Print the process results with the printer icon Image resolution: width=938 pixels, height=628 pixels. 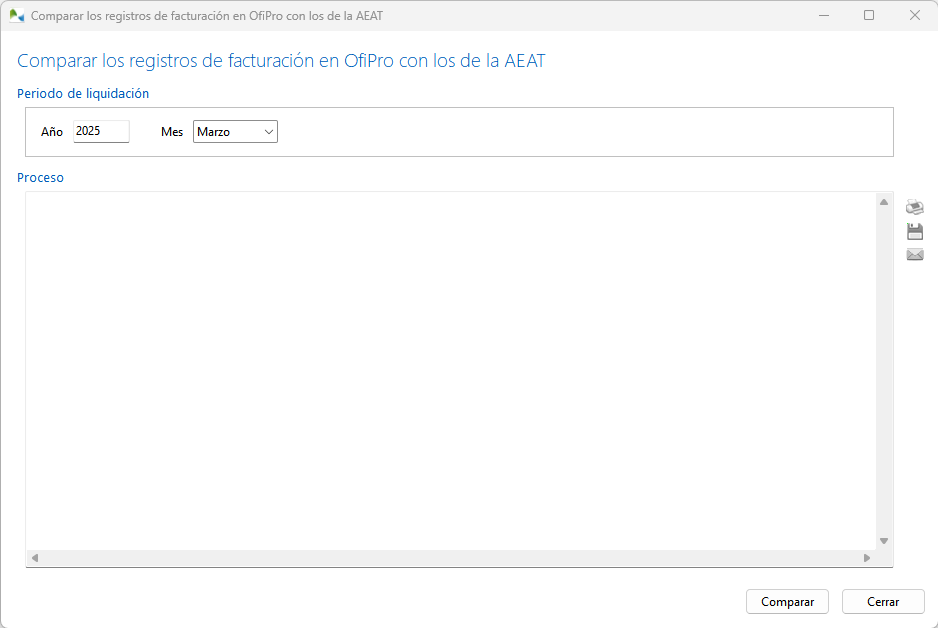914,207
